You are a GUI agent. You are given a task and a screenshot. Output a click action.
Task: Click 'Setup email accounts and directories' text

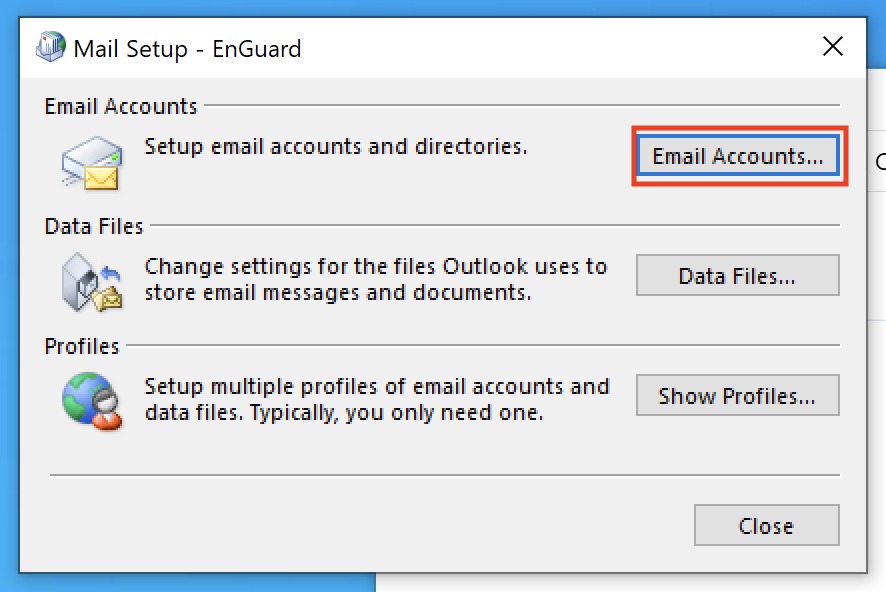336,147
